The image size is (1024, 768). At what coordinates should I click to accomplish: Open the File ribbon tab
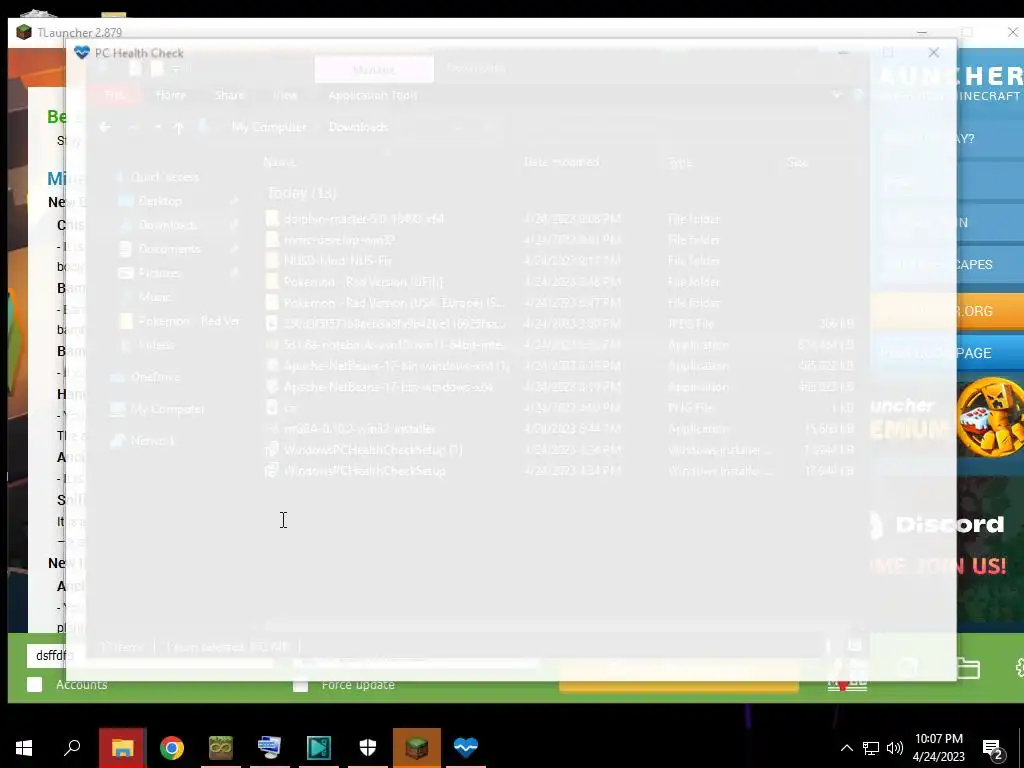coord(114,95)
